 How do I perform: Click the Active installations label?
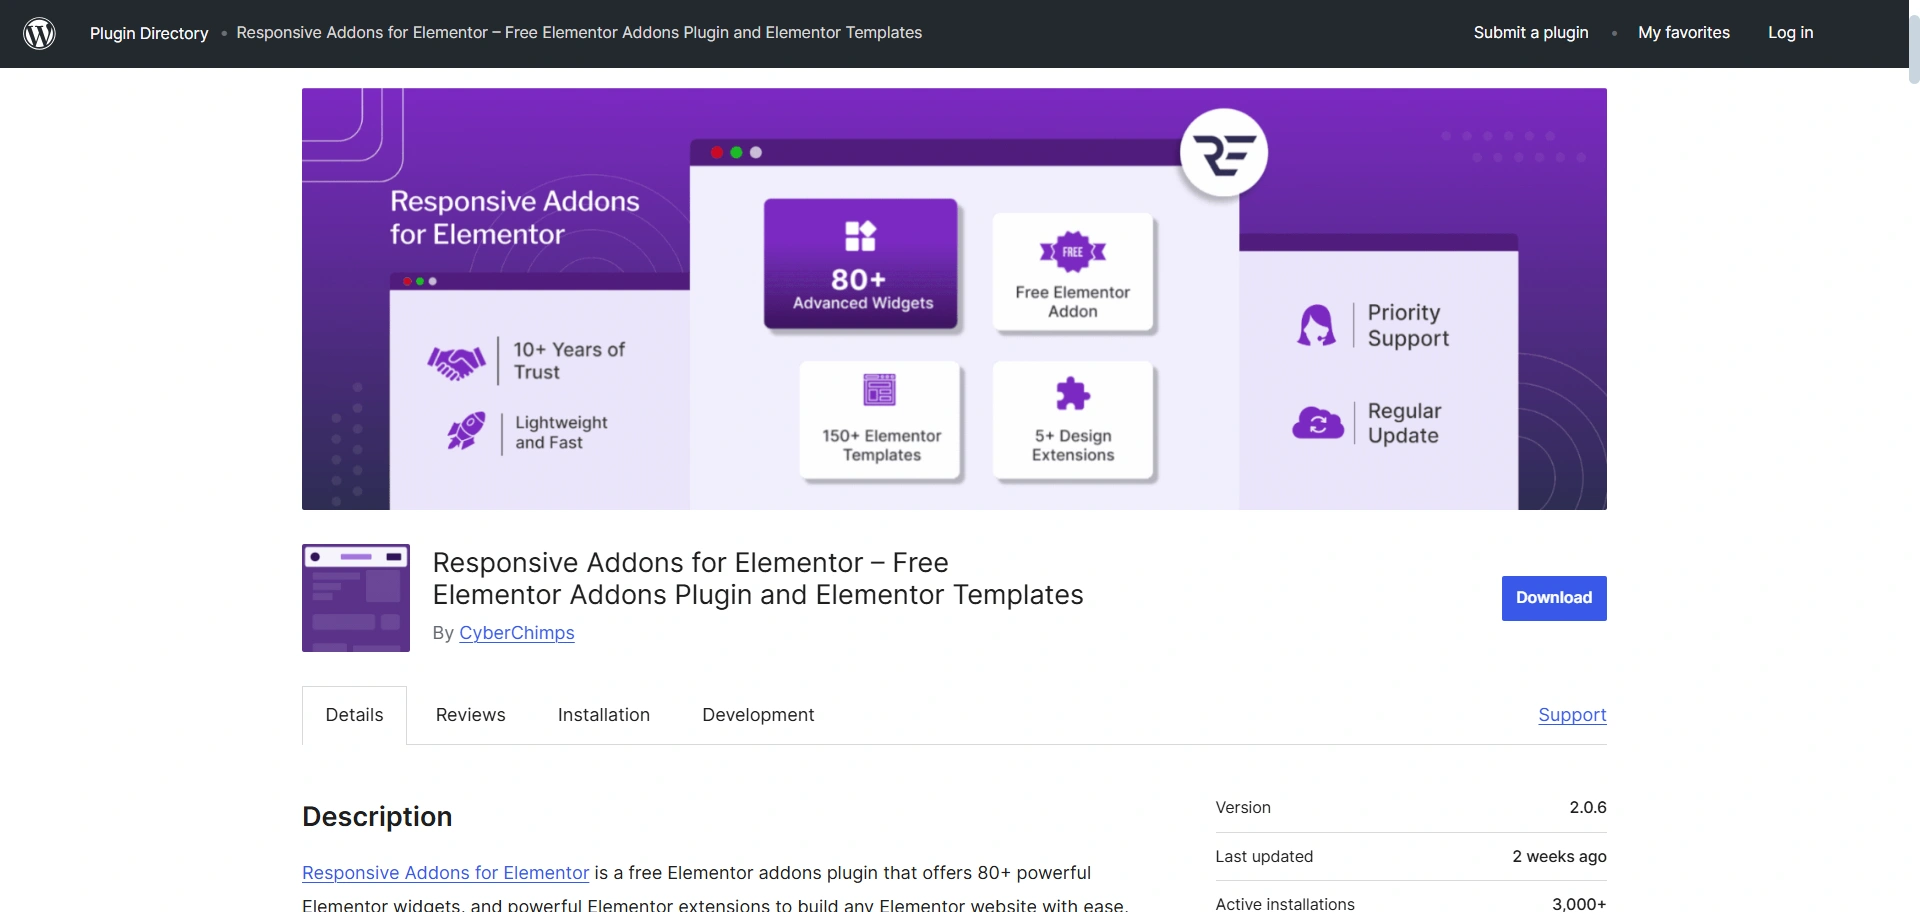tap(1285, 904)
